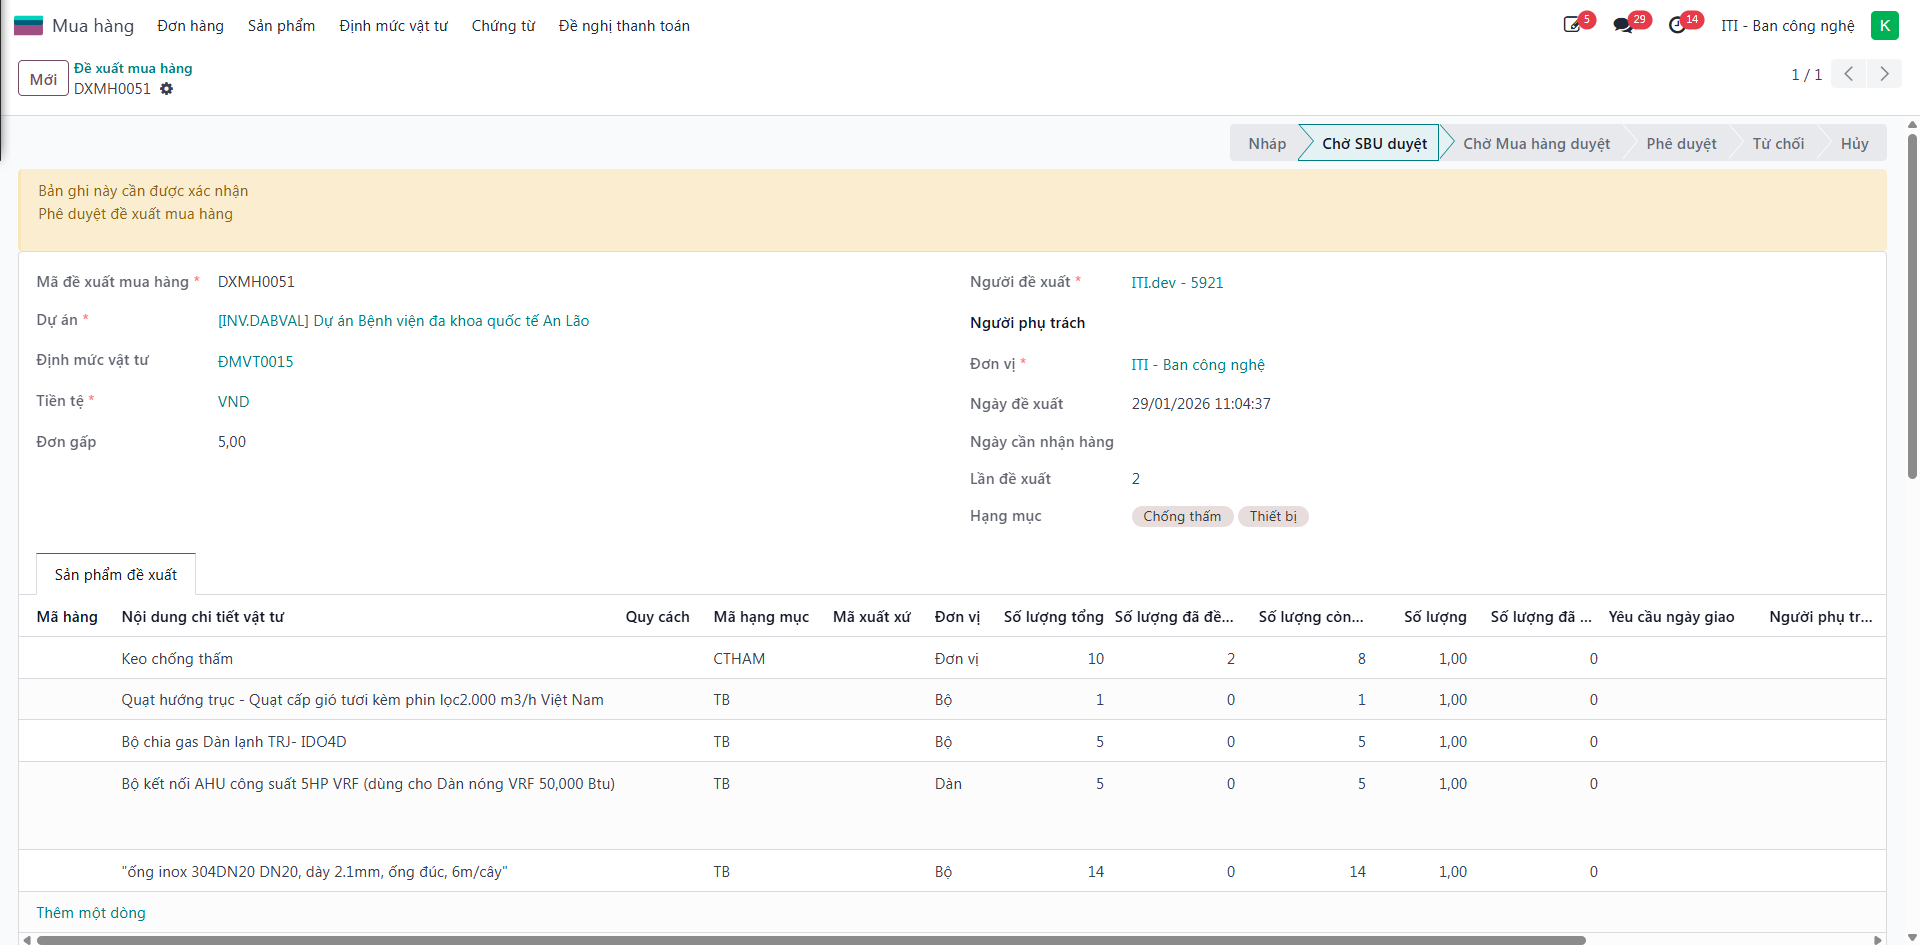Select the ống inox 304DN20 row

pos(952,871)
